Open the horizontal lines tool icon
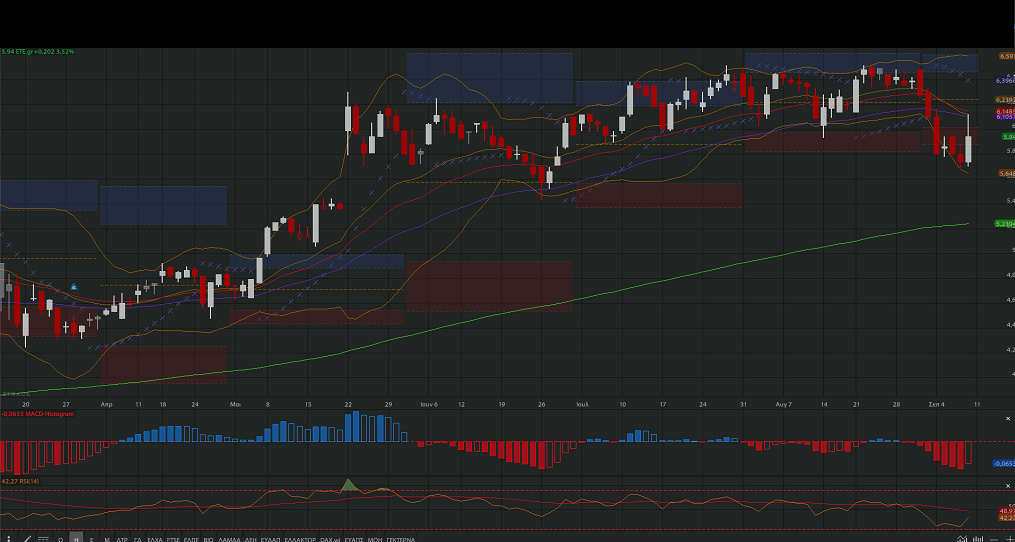 pyautogui.click(x=43, y=539)
